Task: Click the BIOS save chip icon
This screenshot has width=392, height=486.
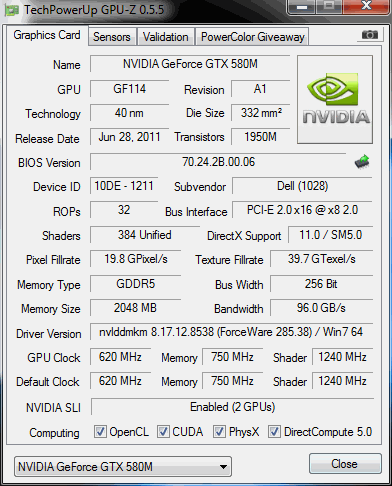Action: 362,162
